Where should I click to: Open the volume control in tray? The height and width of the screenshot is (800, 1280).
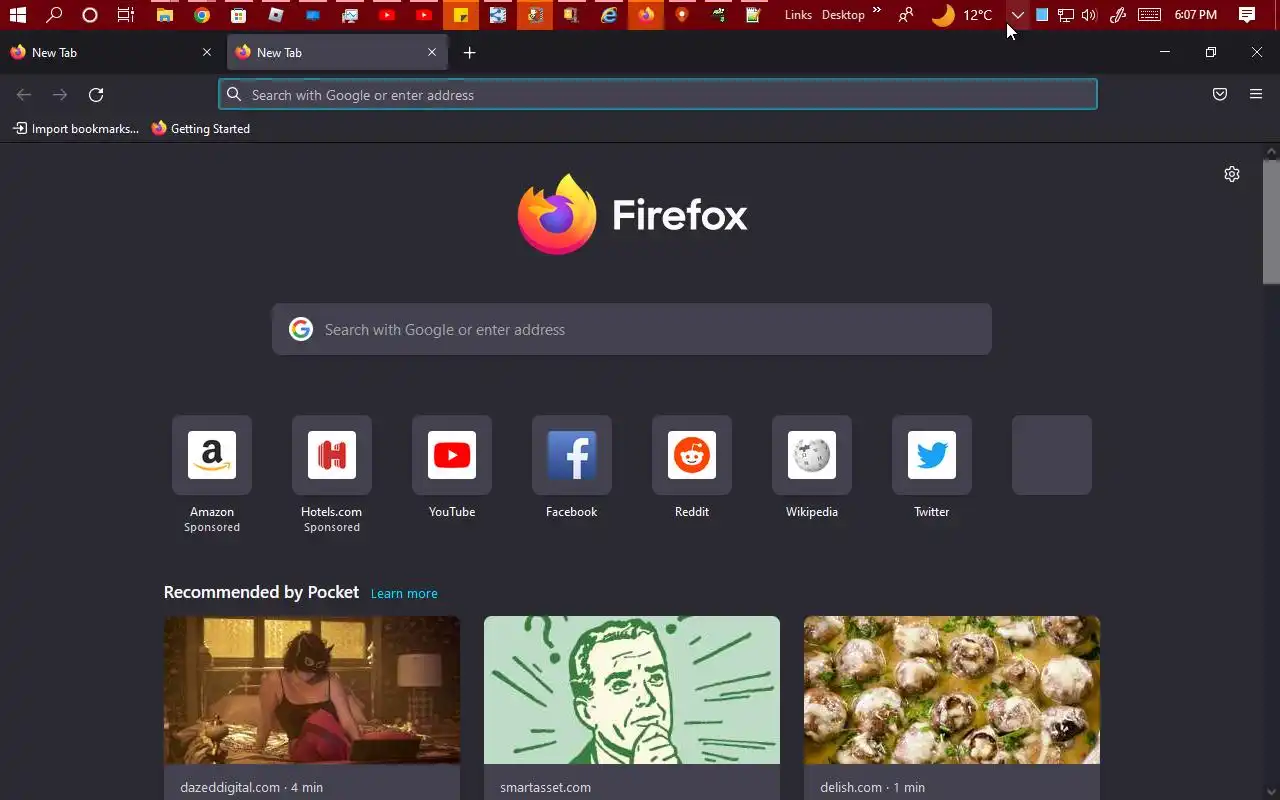[x=1089, y=15]
